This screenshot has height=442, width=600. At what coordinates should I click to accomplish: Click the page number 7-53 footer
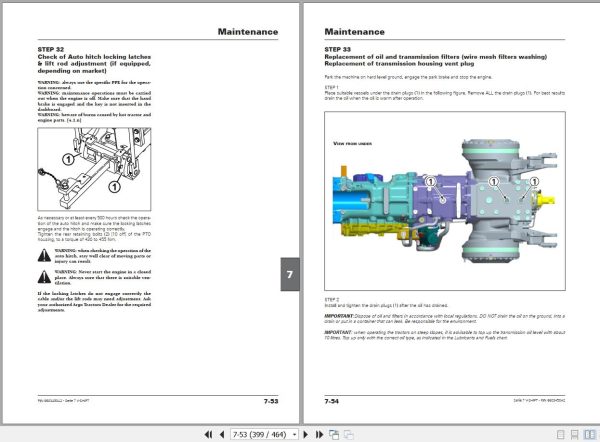pos(271,401)
